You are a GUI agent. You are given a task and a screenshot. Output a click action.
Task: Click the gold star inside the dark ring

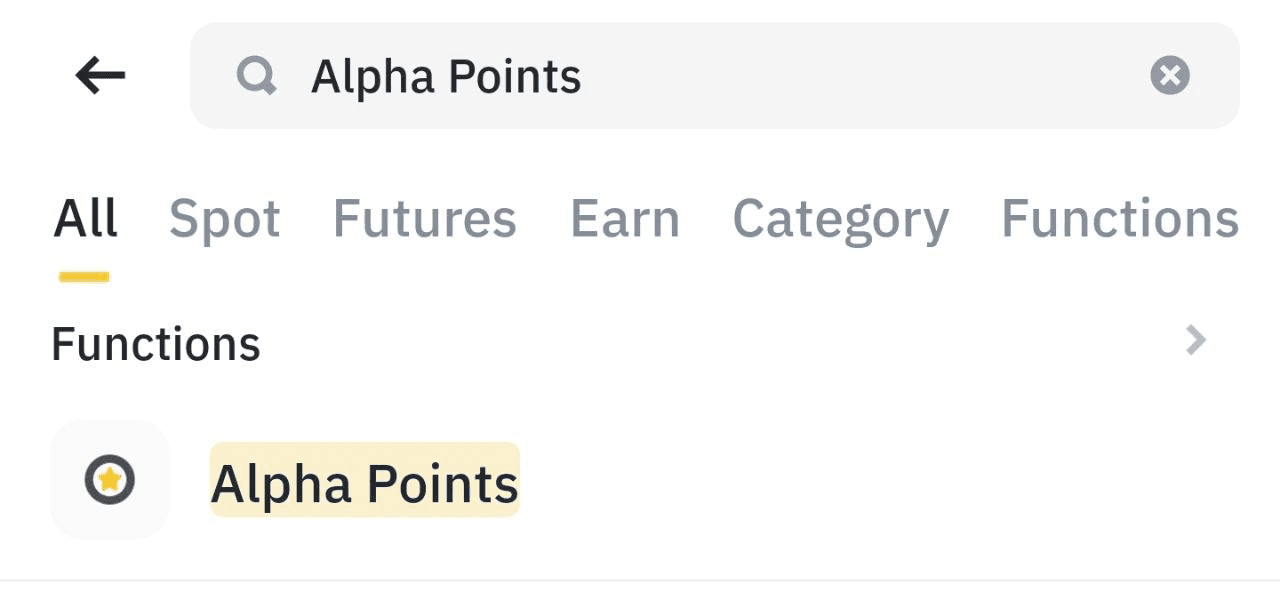pyautogui.click(x=110, y=480)
